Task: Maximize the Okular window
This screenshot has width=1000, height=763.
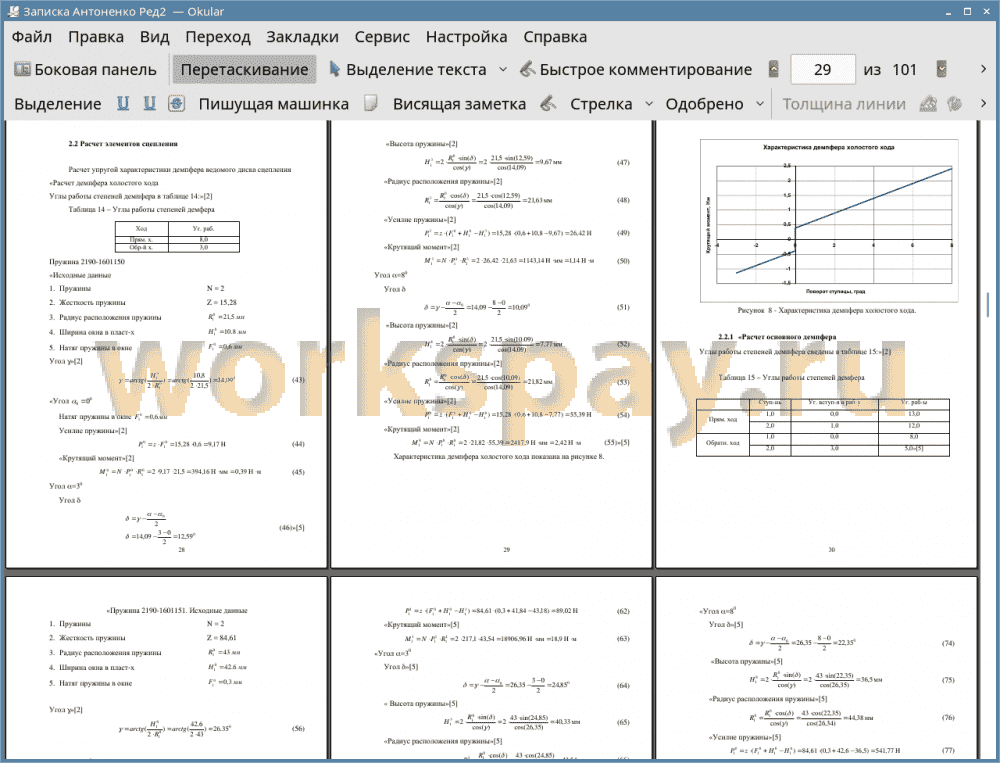Action: (x=967, y=11)
